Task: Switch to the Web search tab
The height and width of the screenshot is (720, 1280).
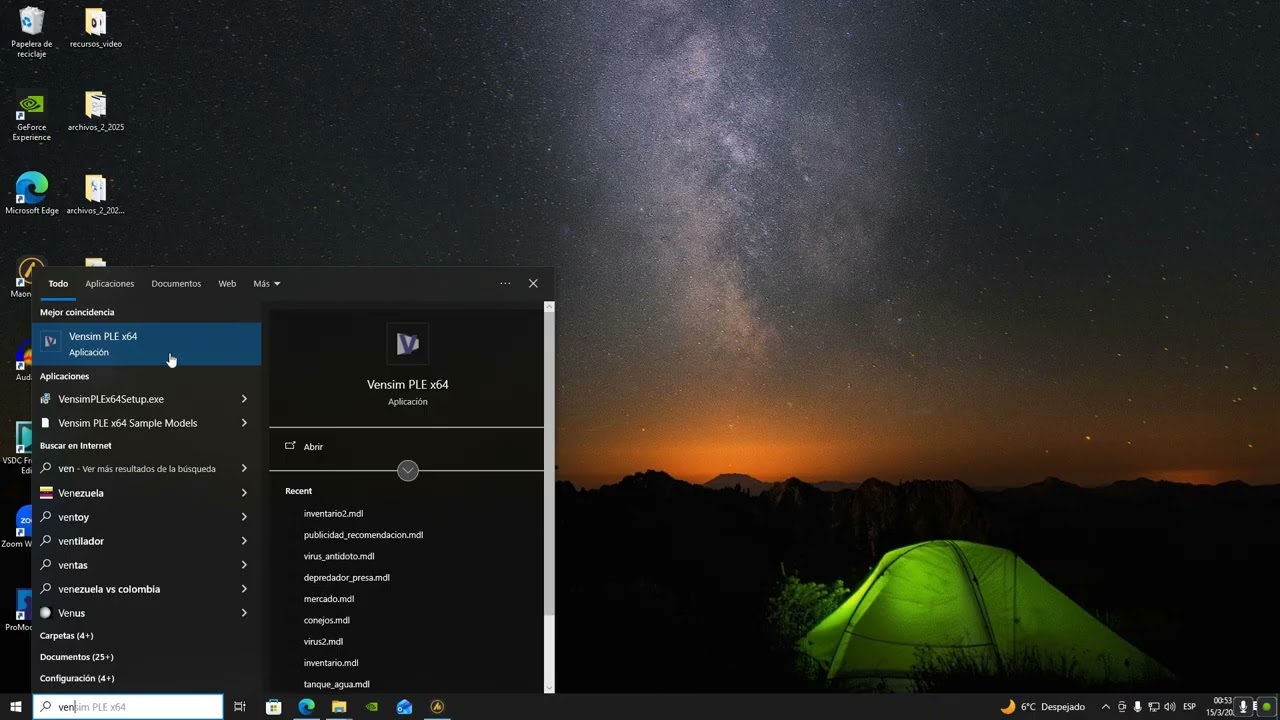Action: click(x=227, y=284)
